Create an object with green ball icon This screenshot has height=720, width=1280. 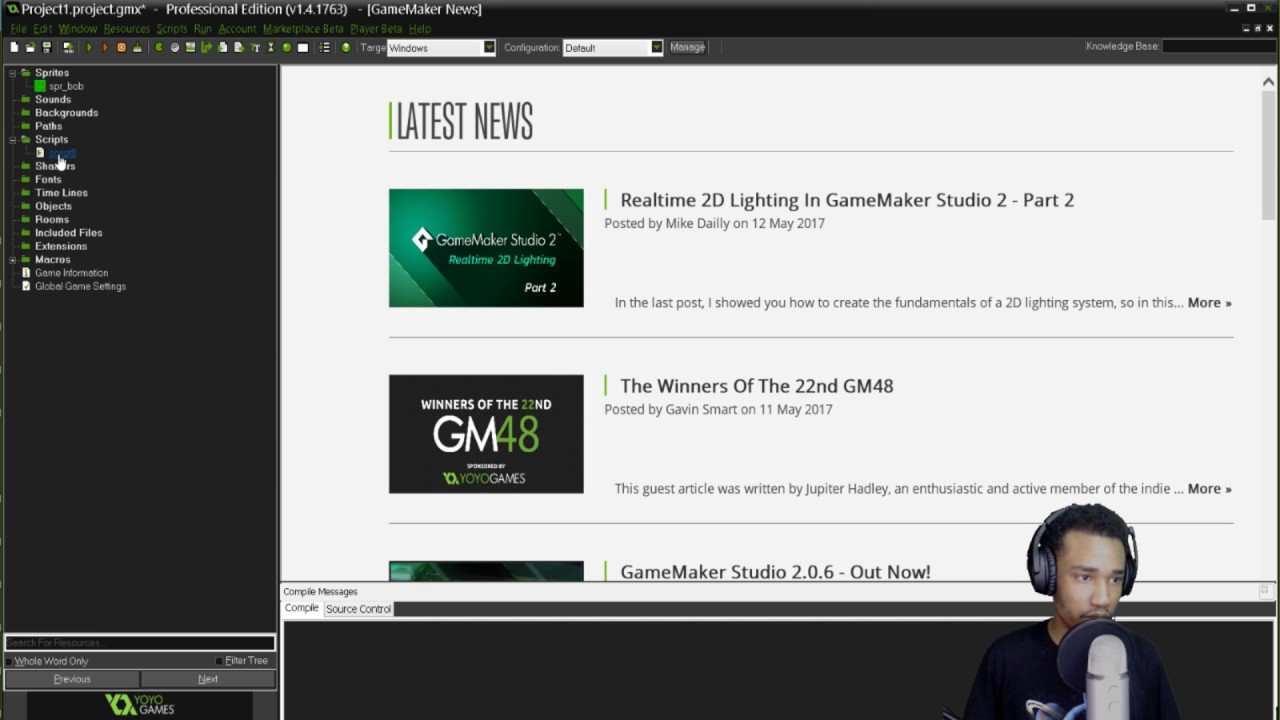coord(286,47)
